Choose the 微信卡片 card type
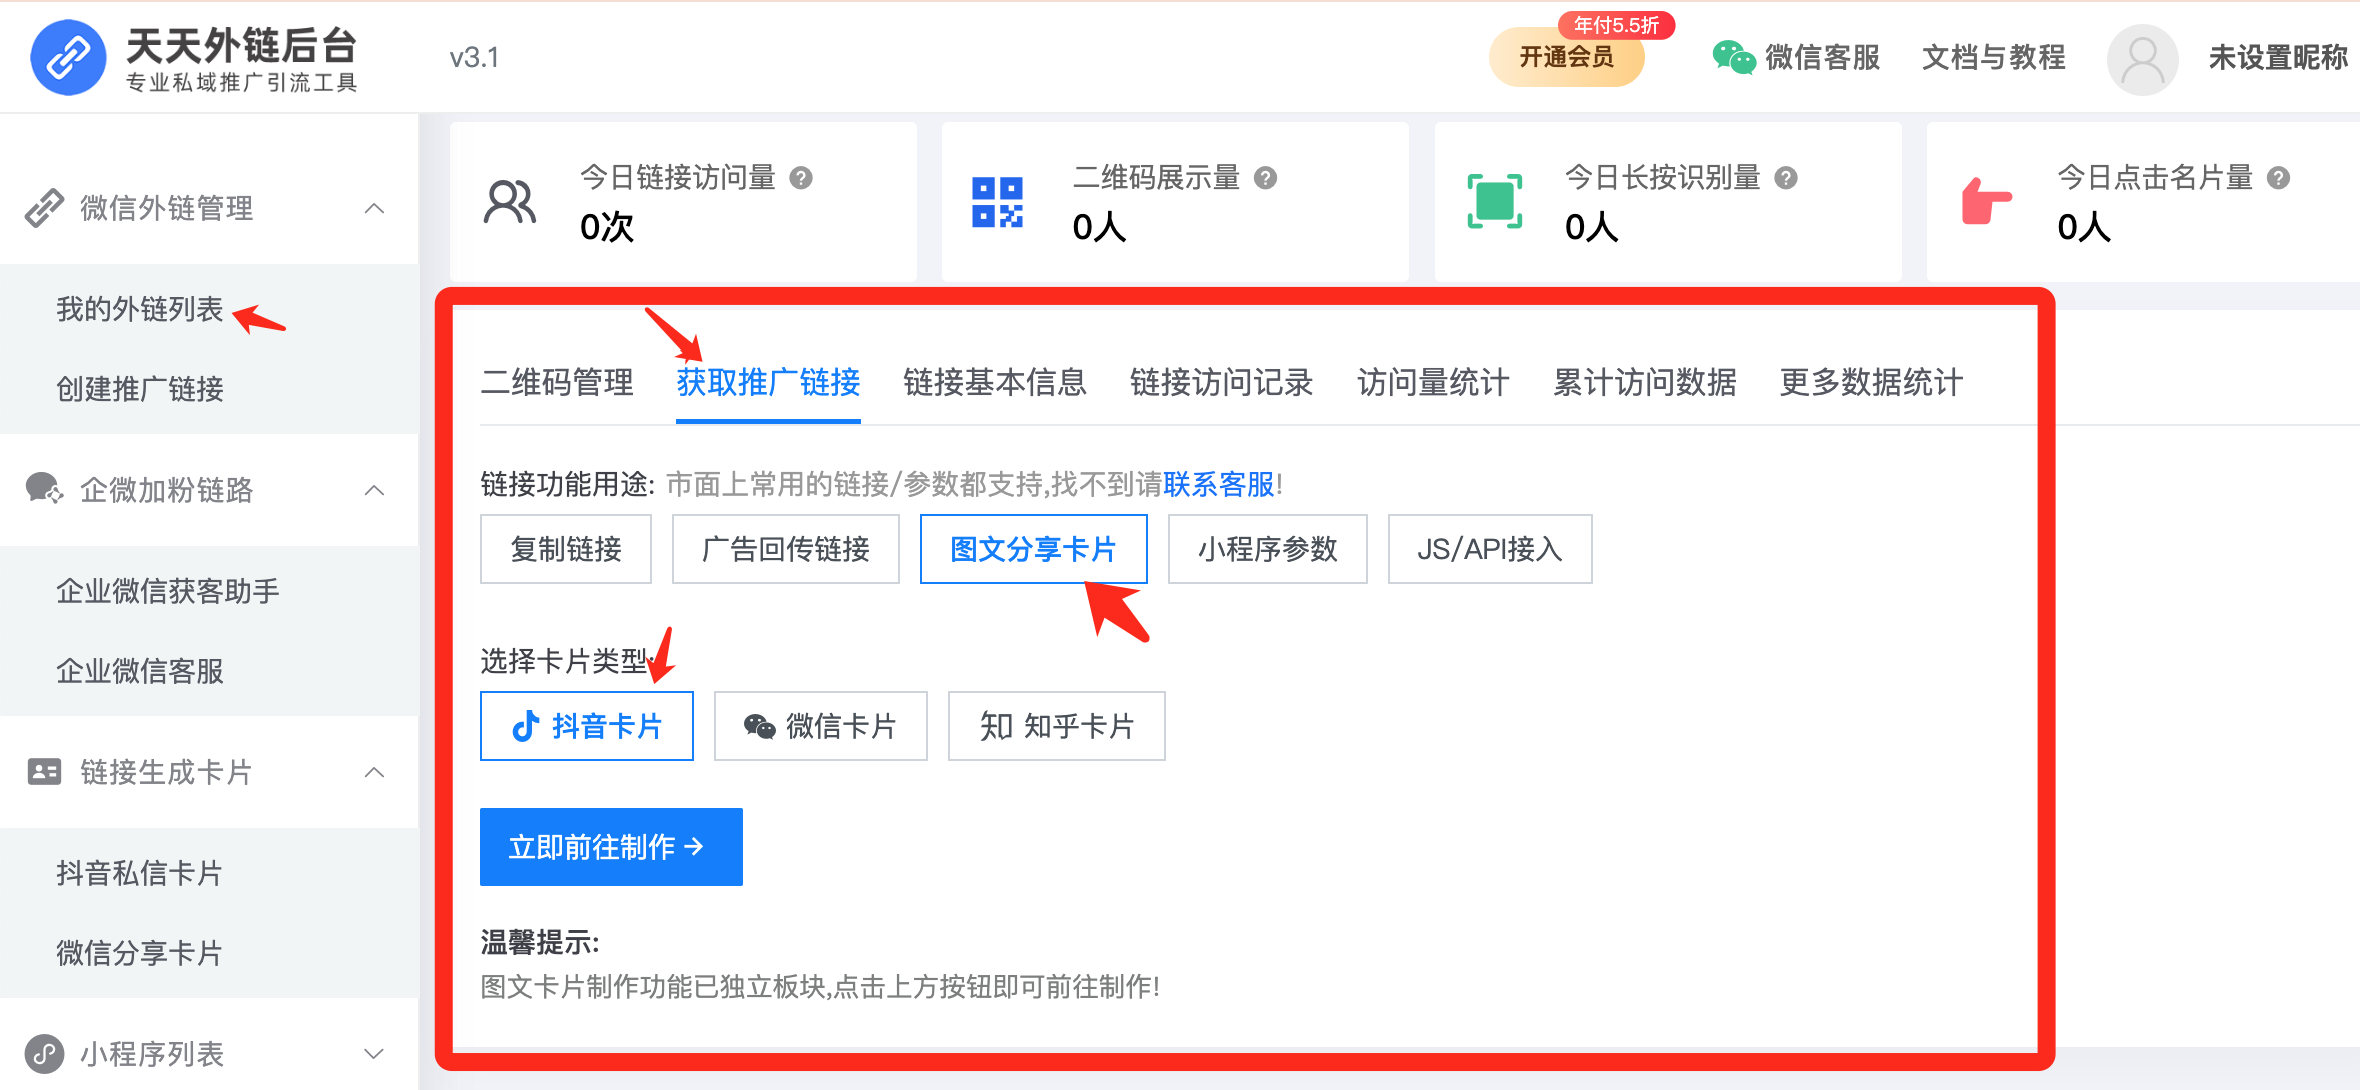This screenshot has width=2360, height=1090. 821,726
